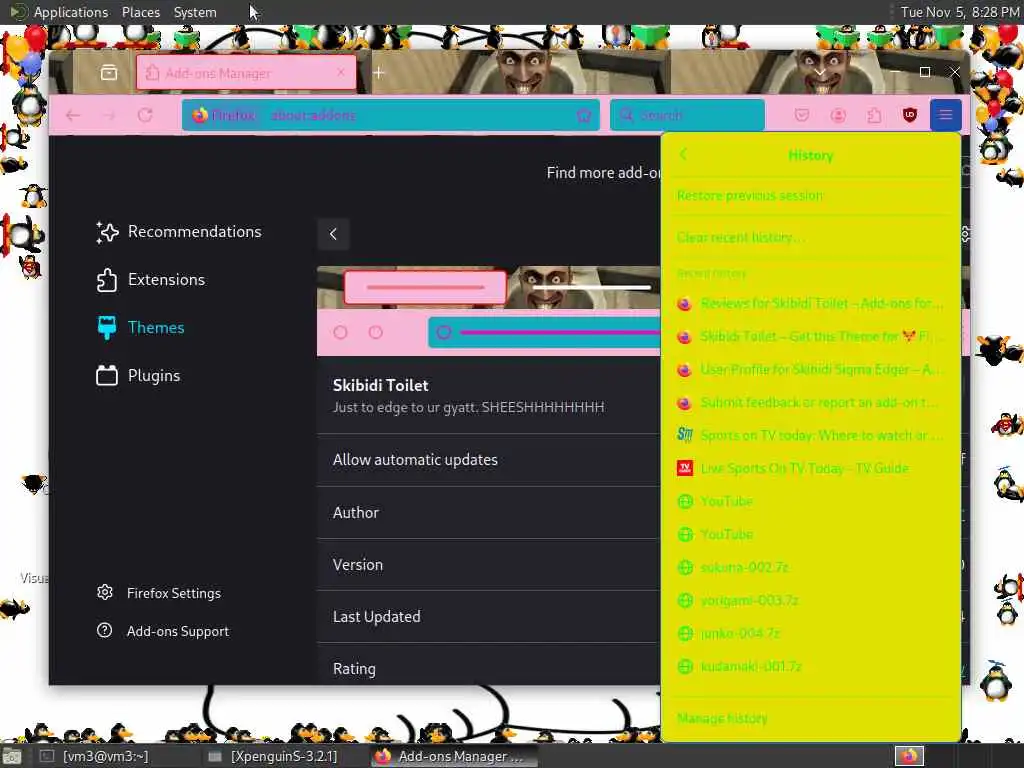Viewport: 1024px width, 768px height.
Task: Open the list all tabs dropdown arrow
Action: click(820, 72)
